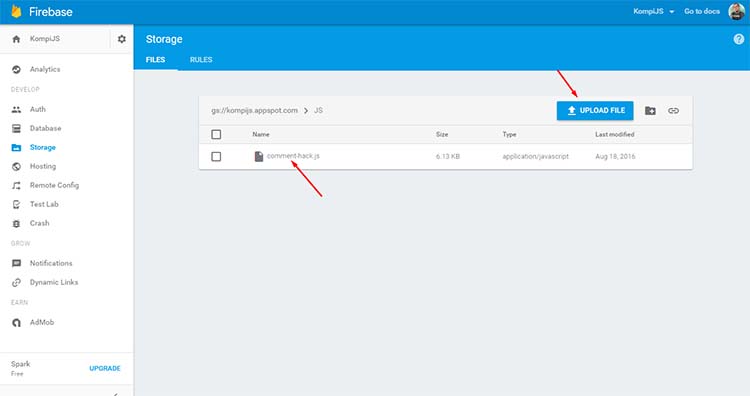
Task: Open Test Lab from the sidebar
Action: (x=44, y=204)
